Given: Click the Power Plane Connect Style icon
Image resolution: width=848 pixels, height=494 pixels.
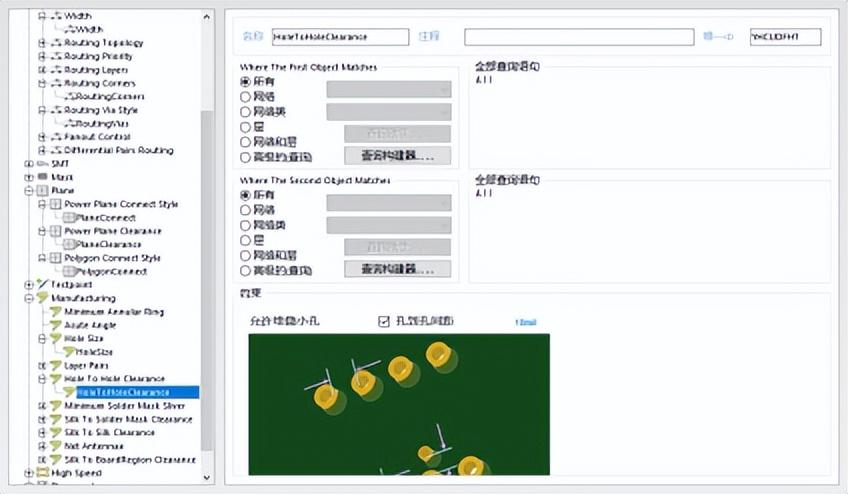Looking at the screenshot, I should pos(56,204).
